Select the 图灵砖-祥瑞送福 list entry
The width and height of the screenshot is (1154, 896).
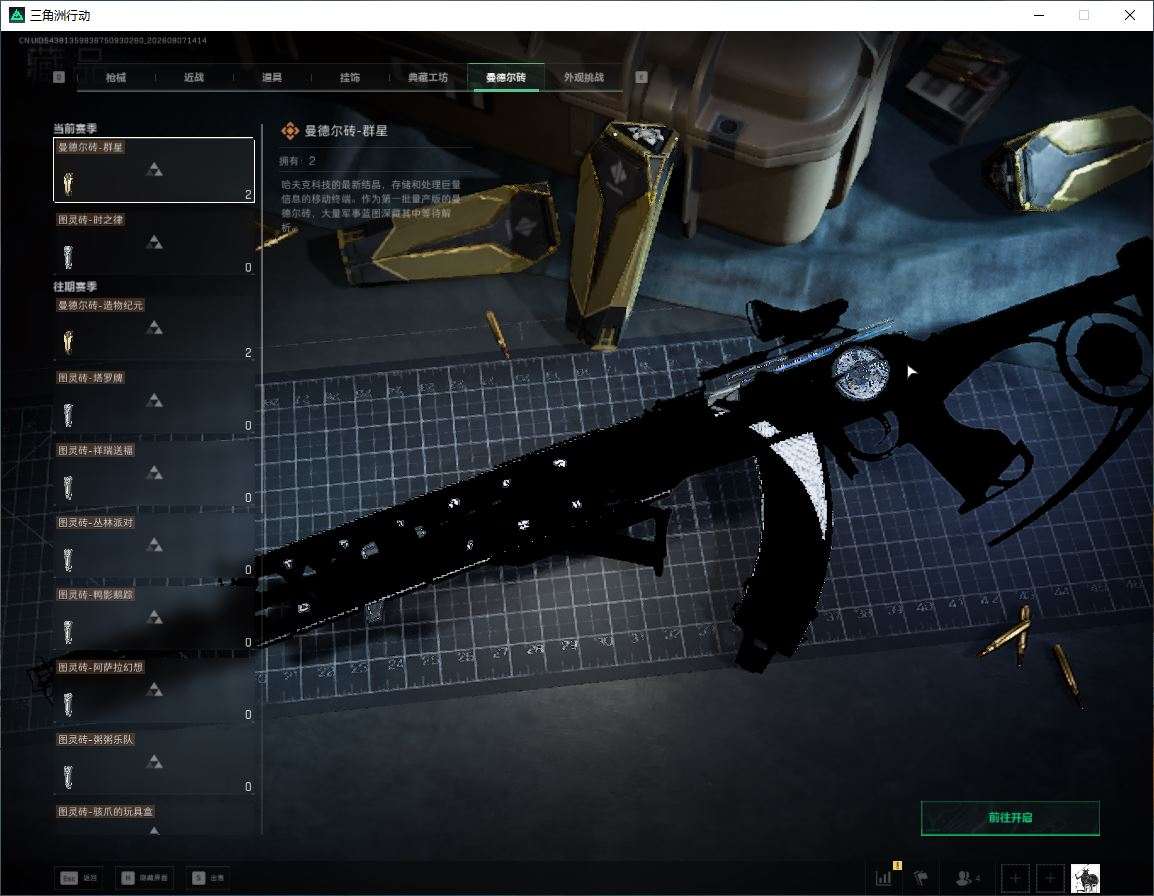(x=154, y=473)
